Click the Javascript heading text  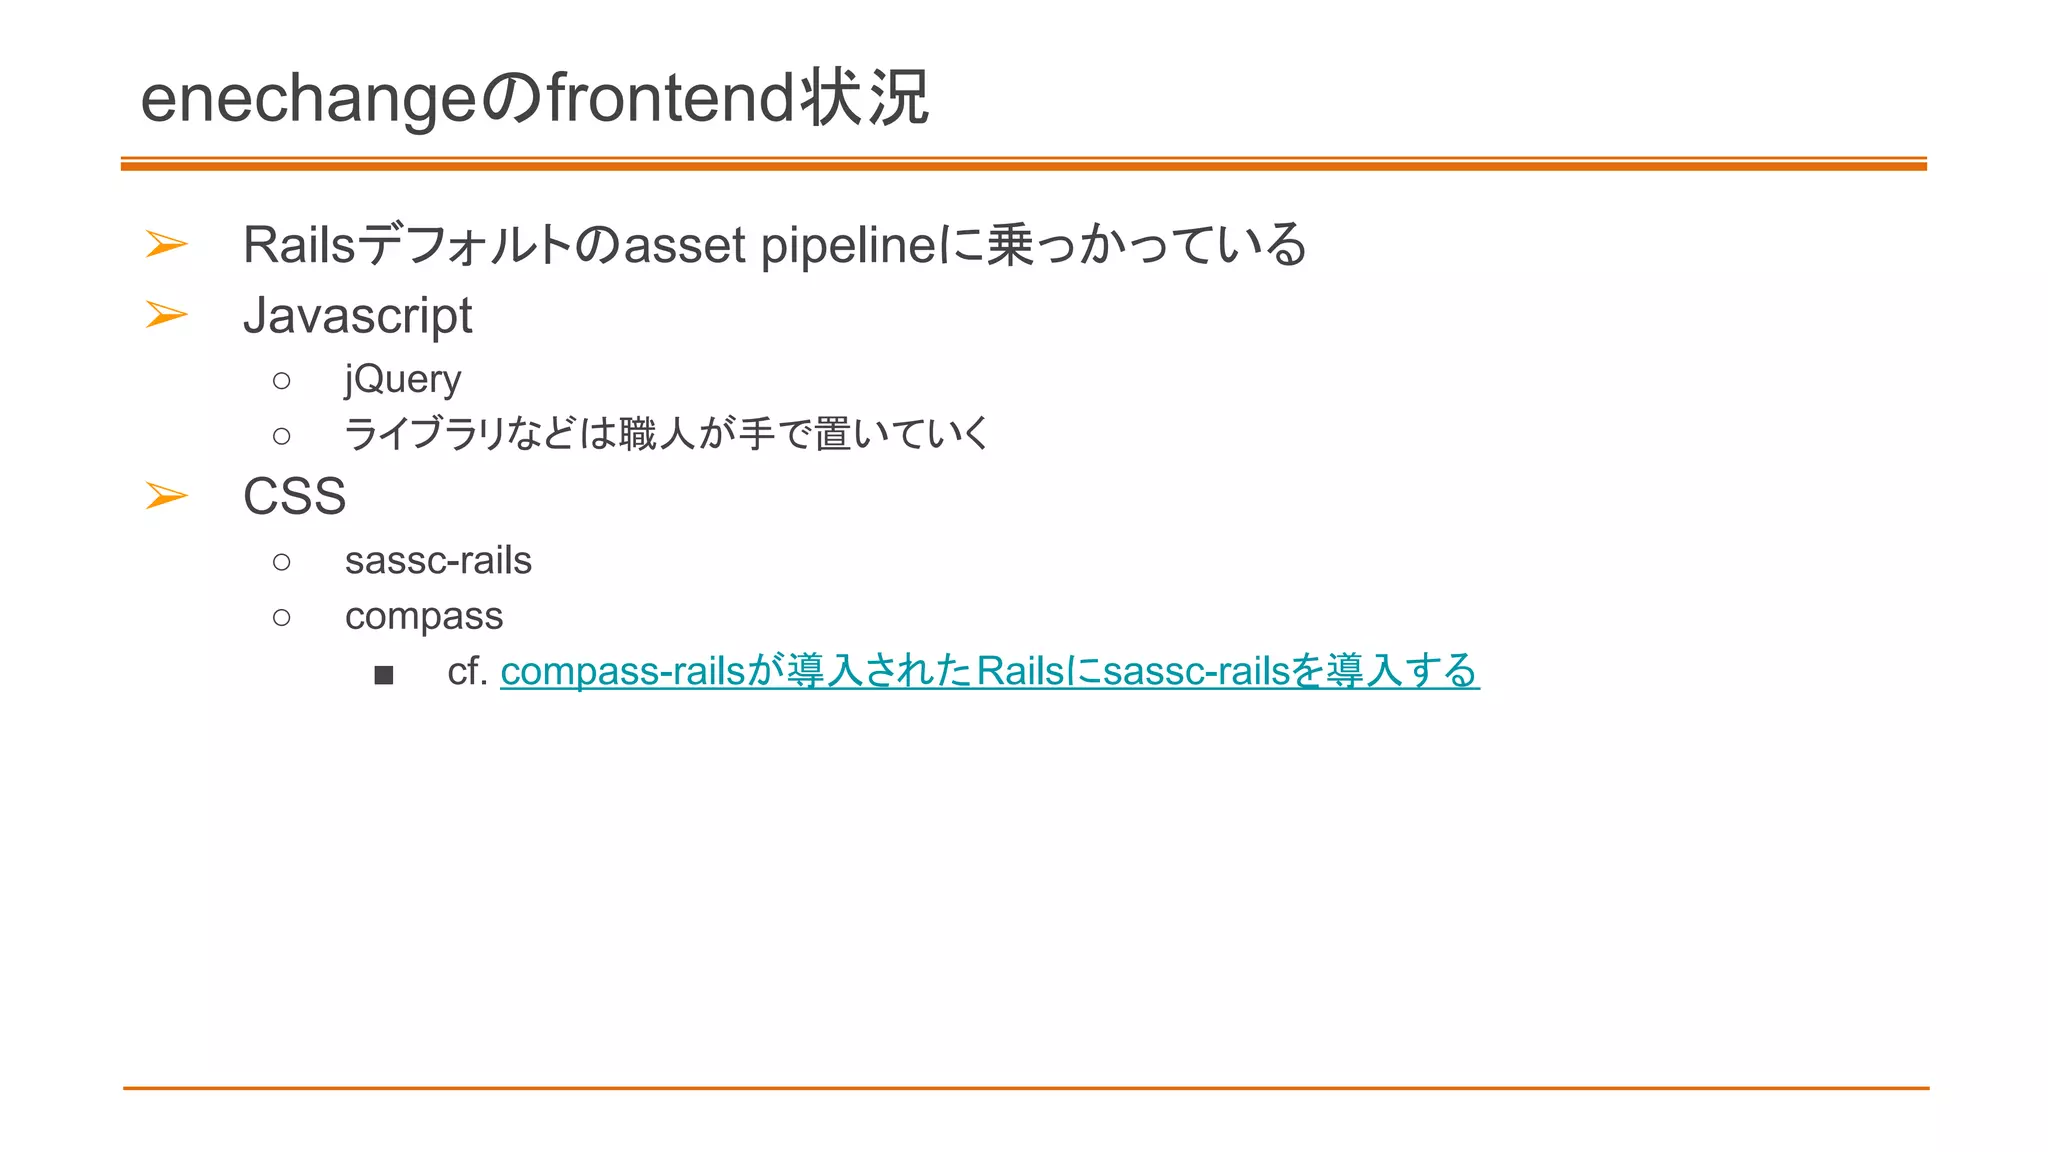coord(358,316)
